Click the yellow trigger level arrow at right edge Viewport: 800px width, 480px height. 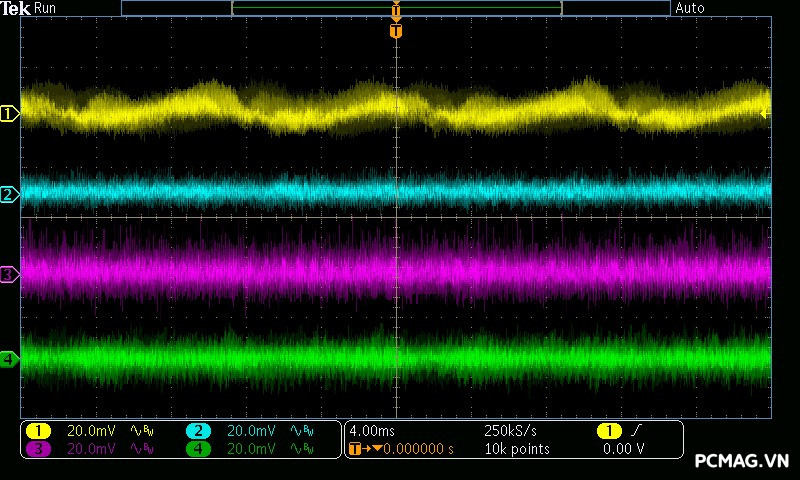tap(765, 114)
